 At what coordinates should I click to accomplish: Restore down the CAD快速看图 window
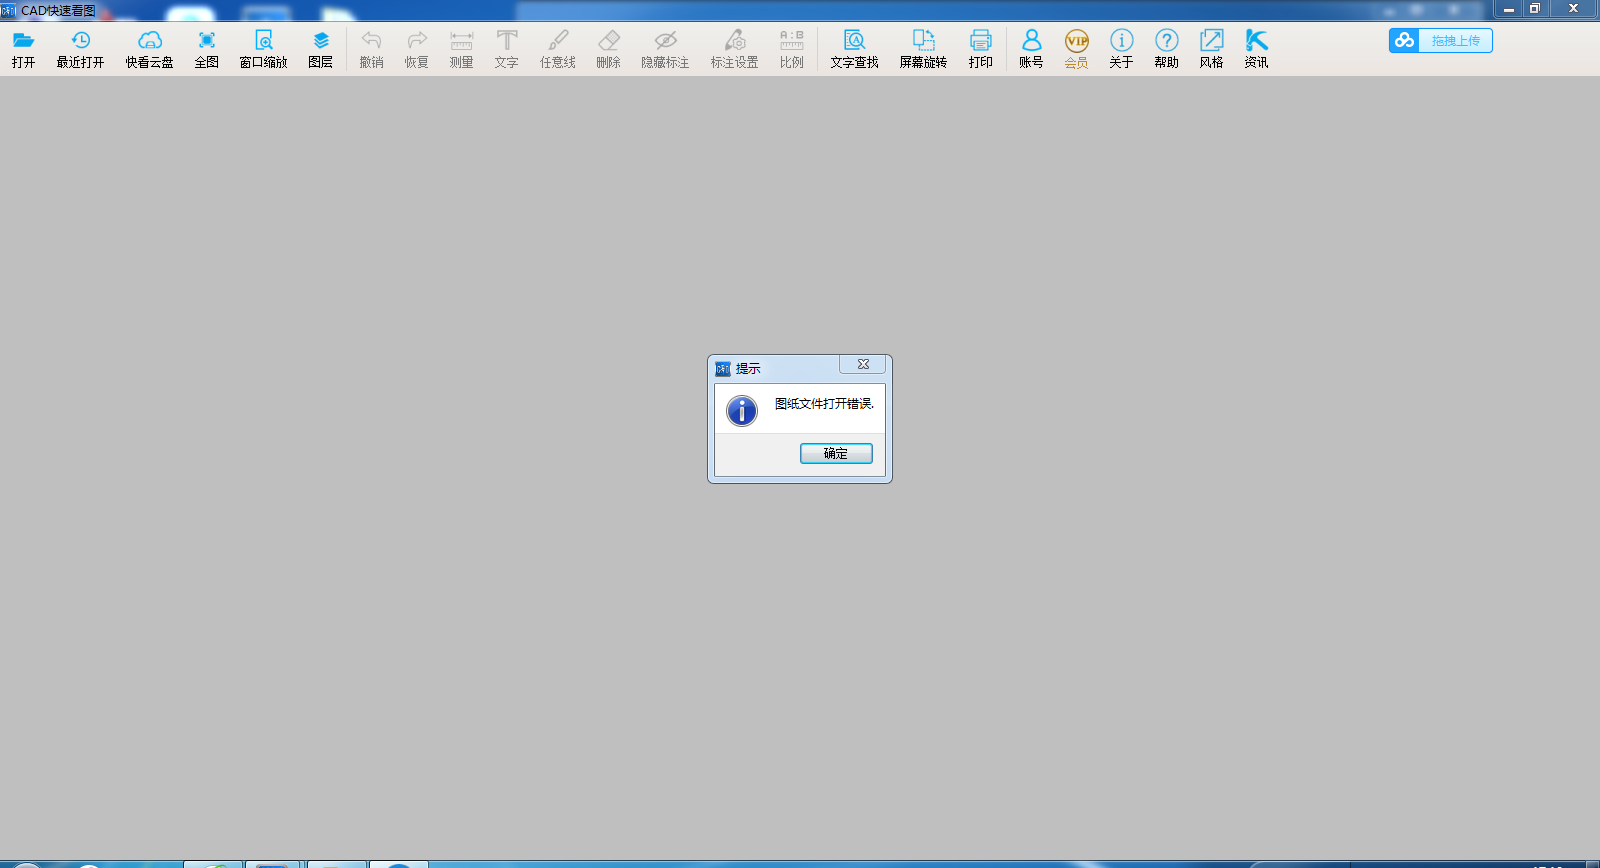coord(1535,9)
